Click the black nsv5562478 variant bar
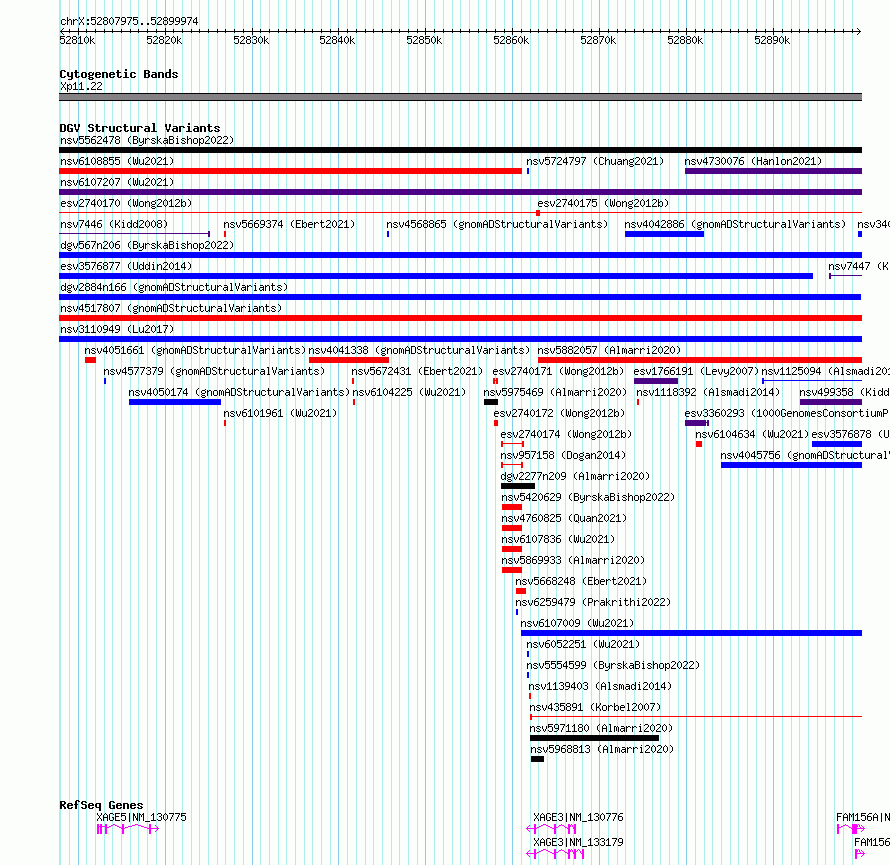This screenshot has height=865, width=890. [x=460, y=150]
